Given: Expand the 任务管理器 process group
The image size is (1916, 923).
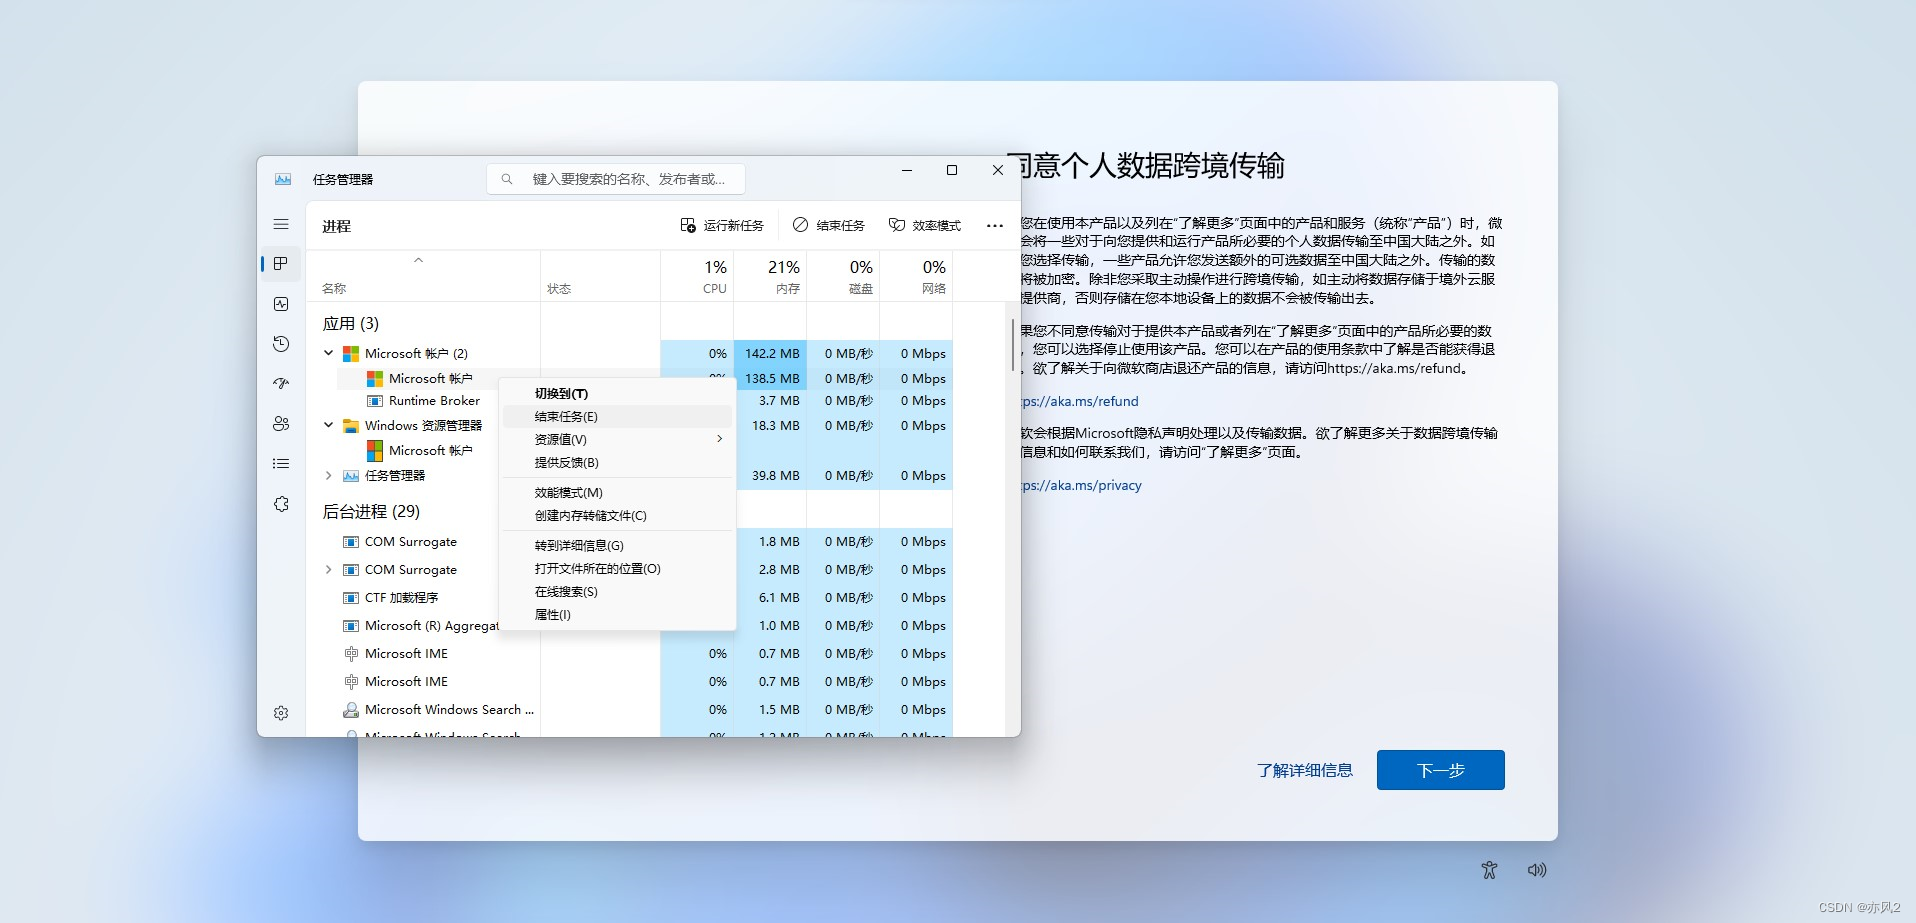Looking at the screenshot, I should (x=328, y=476).
